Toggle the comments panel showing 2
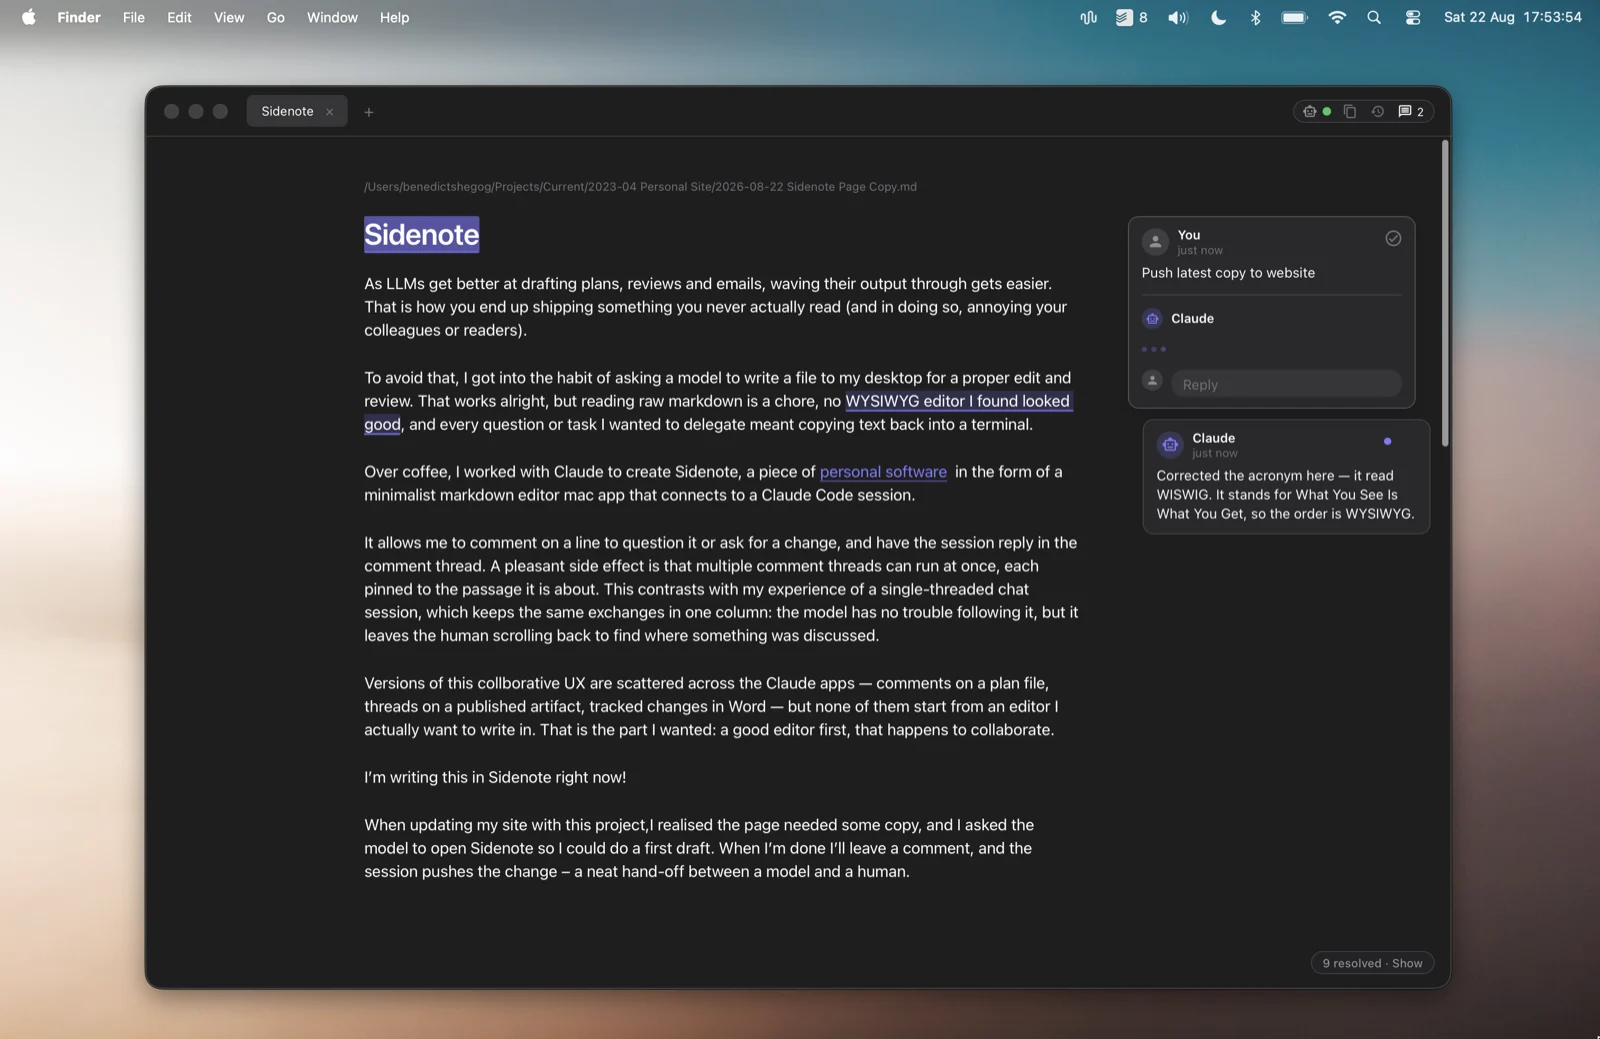The height and width of the screenshot is (1039, 1600). tap(1411, 111)
